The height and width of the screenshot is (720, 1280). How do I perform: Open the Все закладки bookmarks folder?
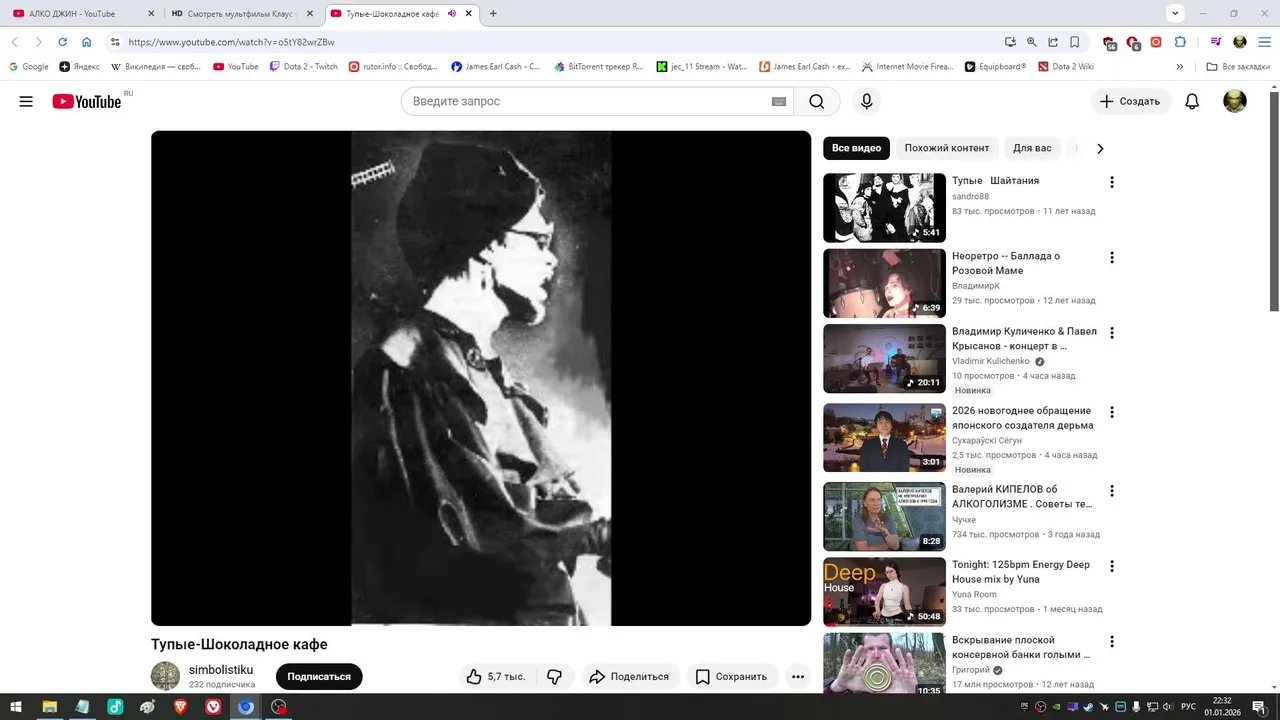1238,67
